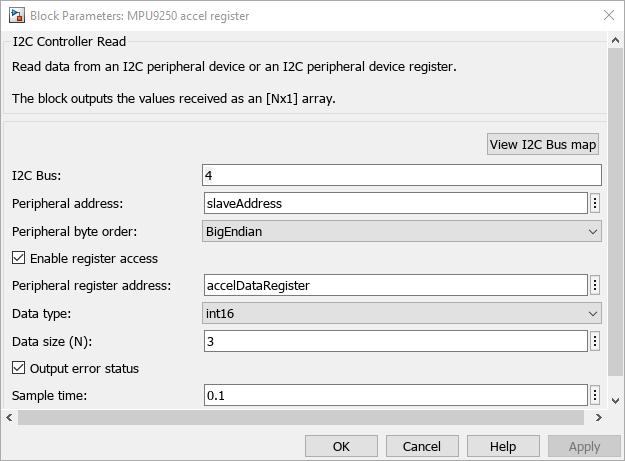Click the Data size (N) field
625x461 pixels.
[x=396, y=341]
